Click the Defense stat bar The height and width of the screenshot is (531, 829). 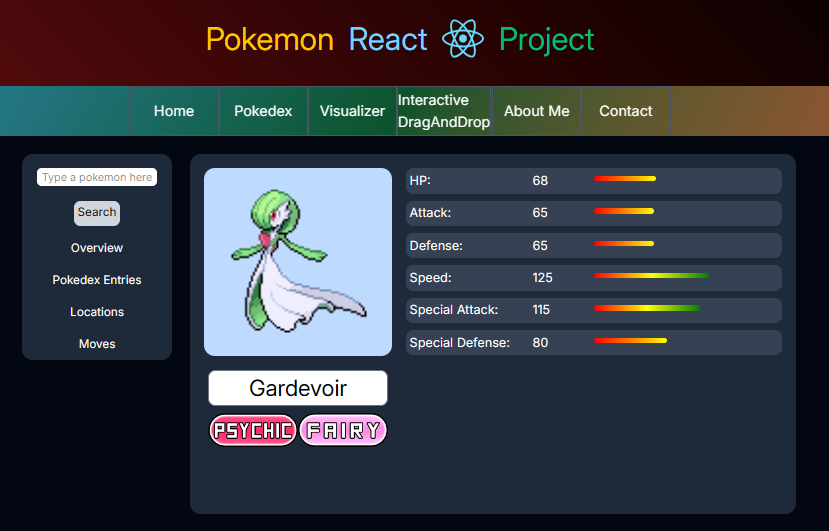624,243
